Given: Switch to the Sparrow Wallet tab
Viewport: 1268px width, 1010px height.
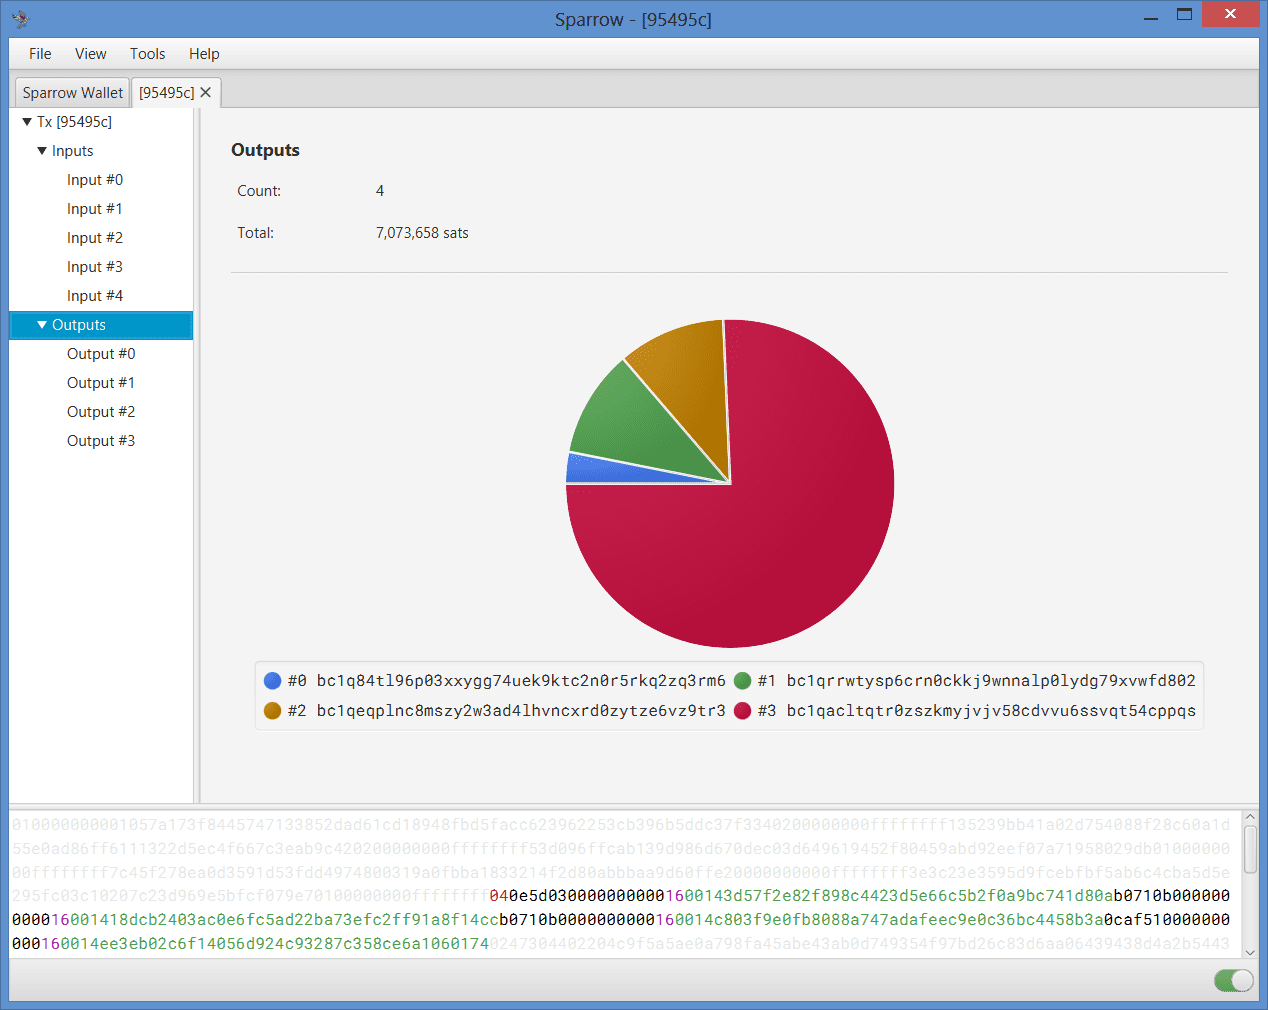Looking at the screenshot, I should [72, 93].
